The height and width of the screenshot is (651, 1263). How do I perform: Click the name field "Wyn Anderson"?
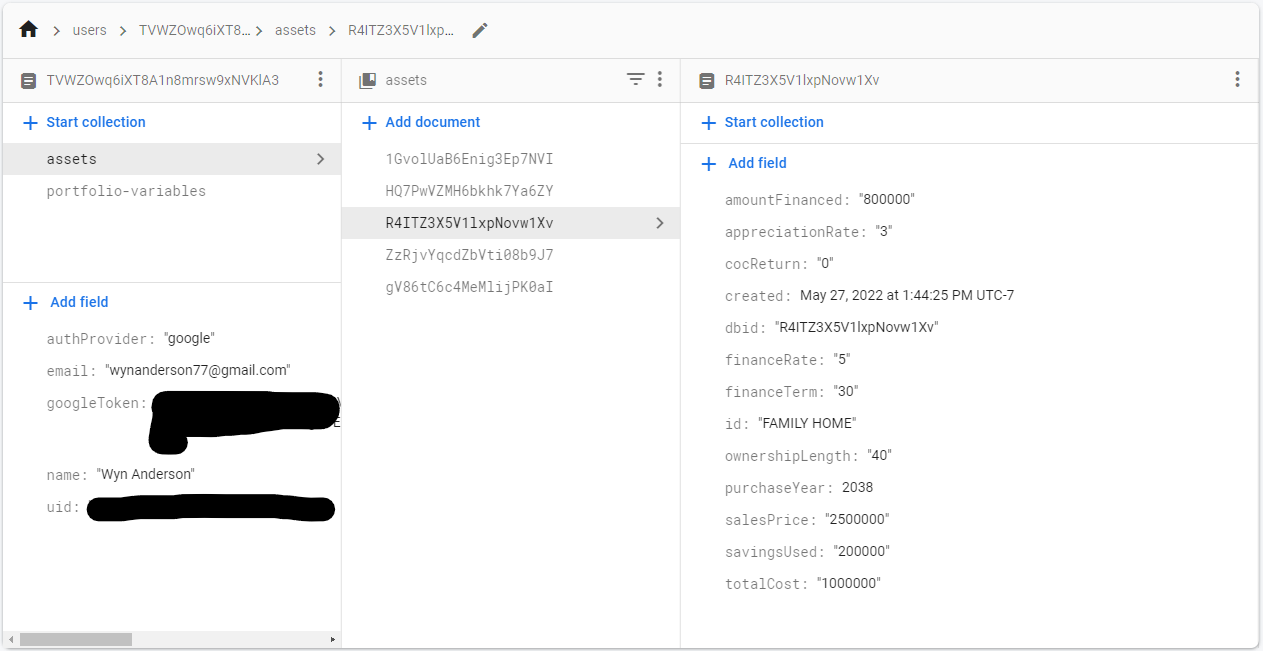[x=120, y=475]
